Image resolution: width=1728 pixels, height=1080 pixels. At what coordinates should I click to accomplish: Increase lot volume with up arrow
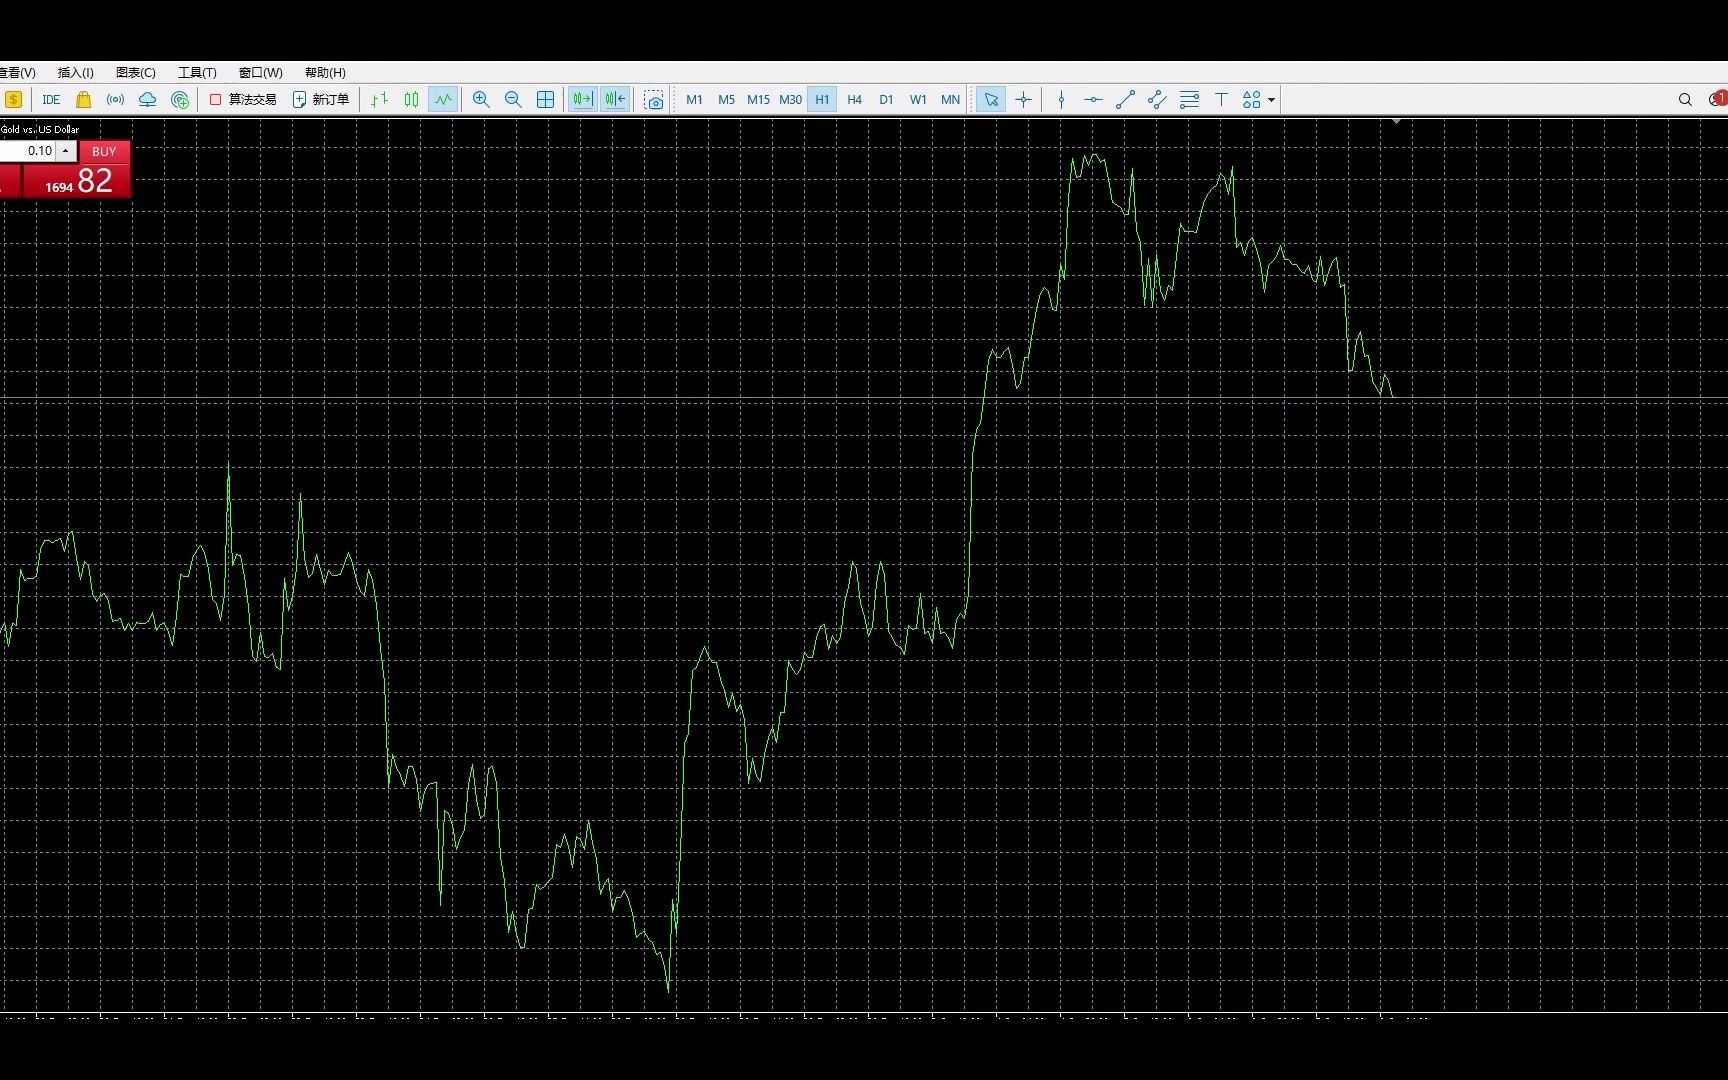click(66, 151)
